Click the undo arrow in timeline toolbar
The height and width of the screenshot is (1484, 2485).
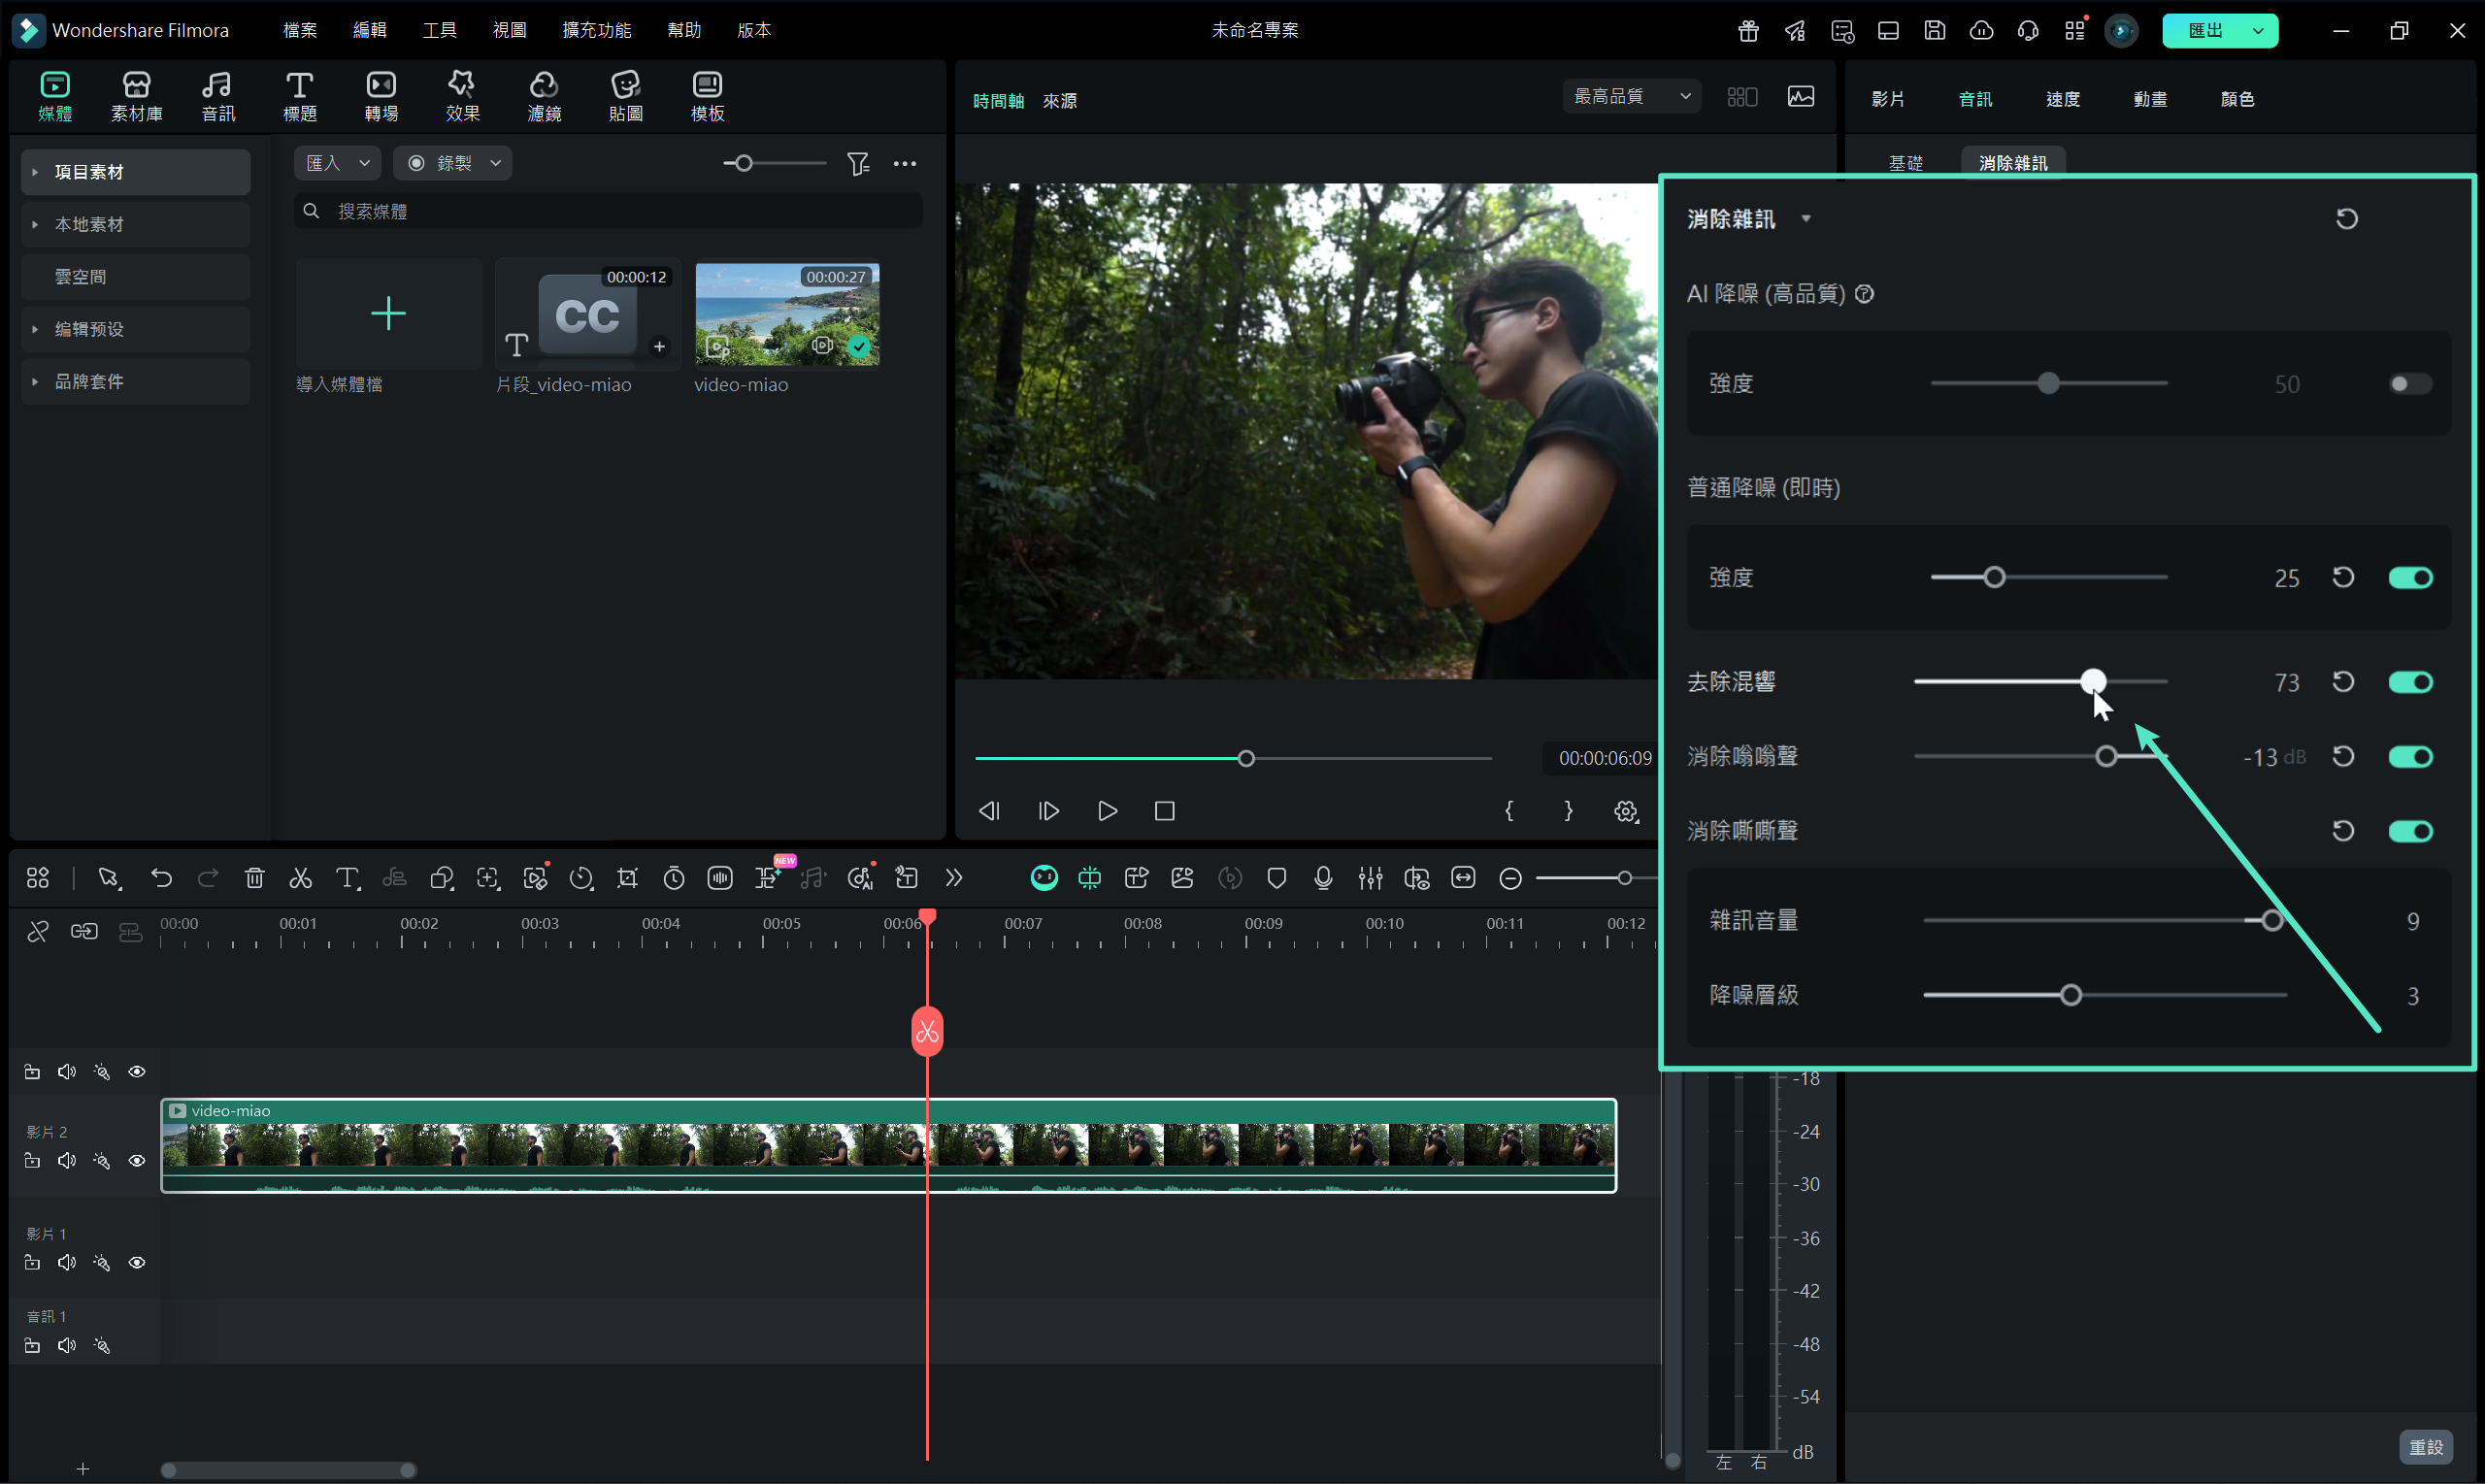point(161,878)
